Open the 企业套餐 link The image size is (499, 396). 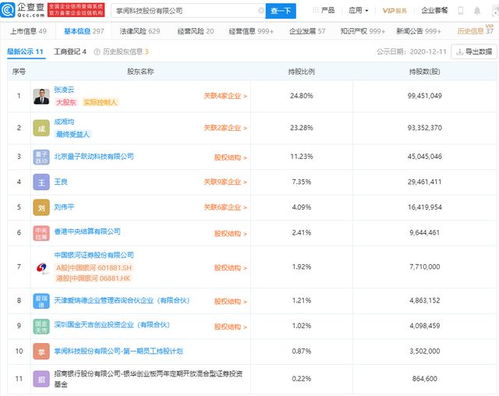click(434, 10)
